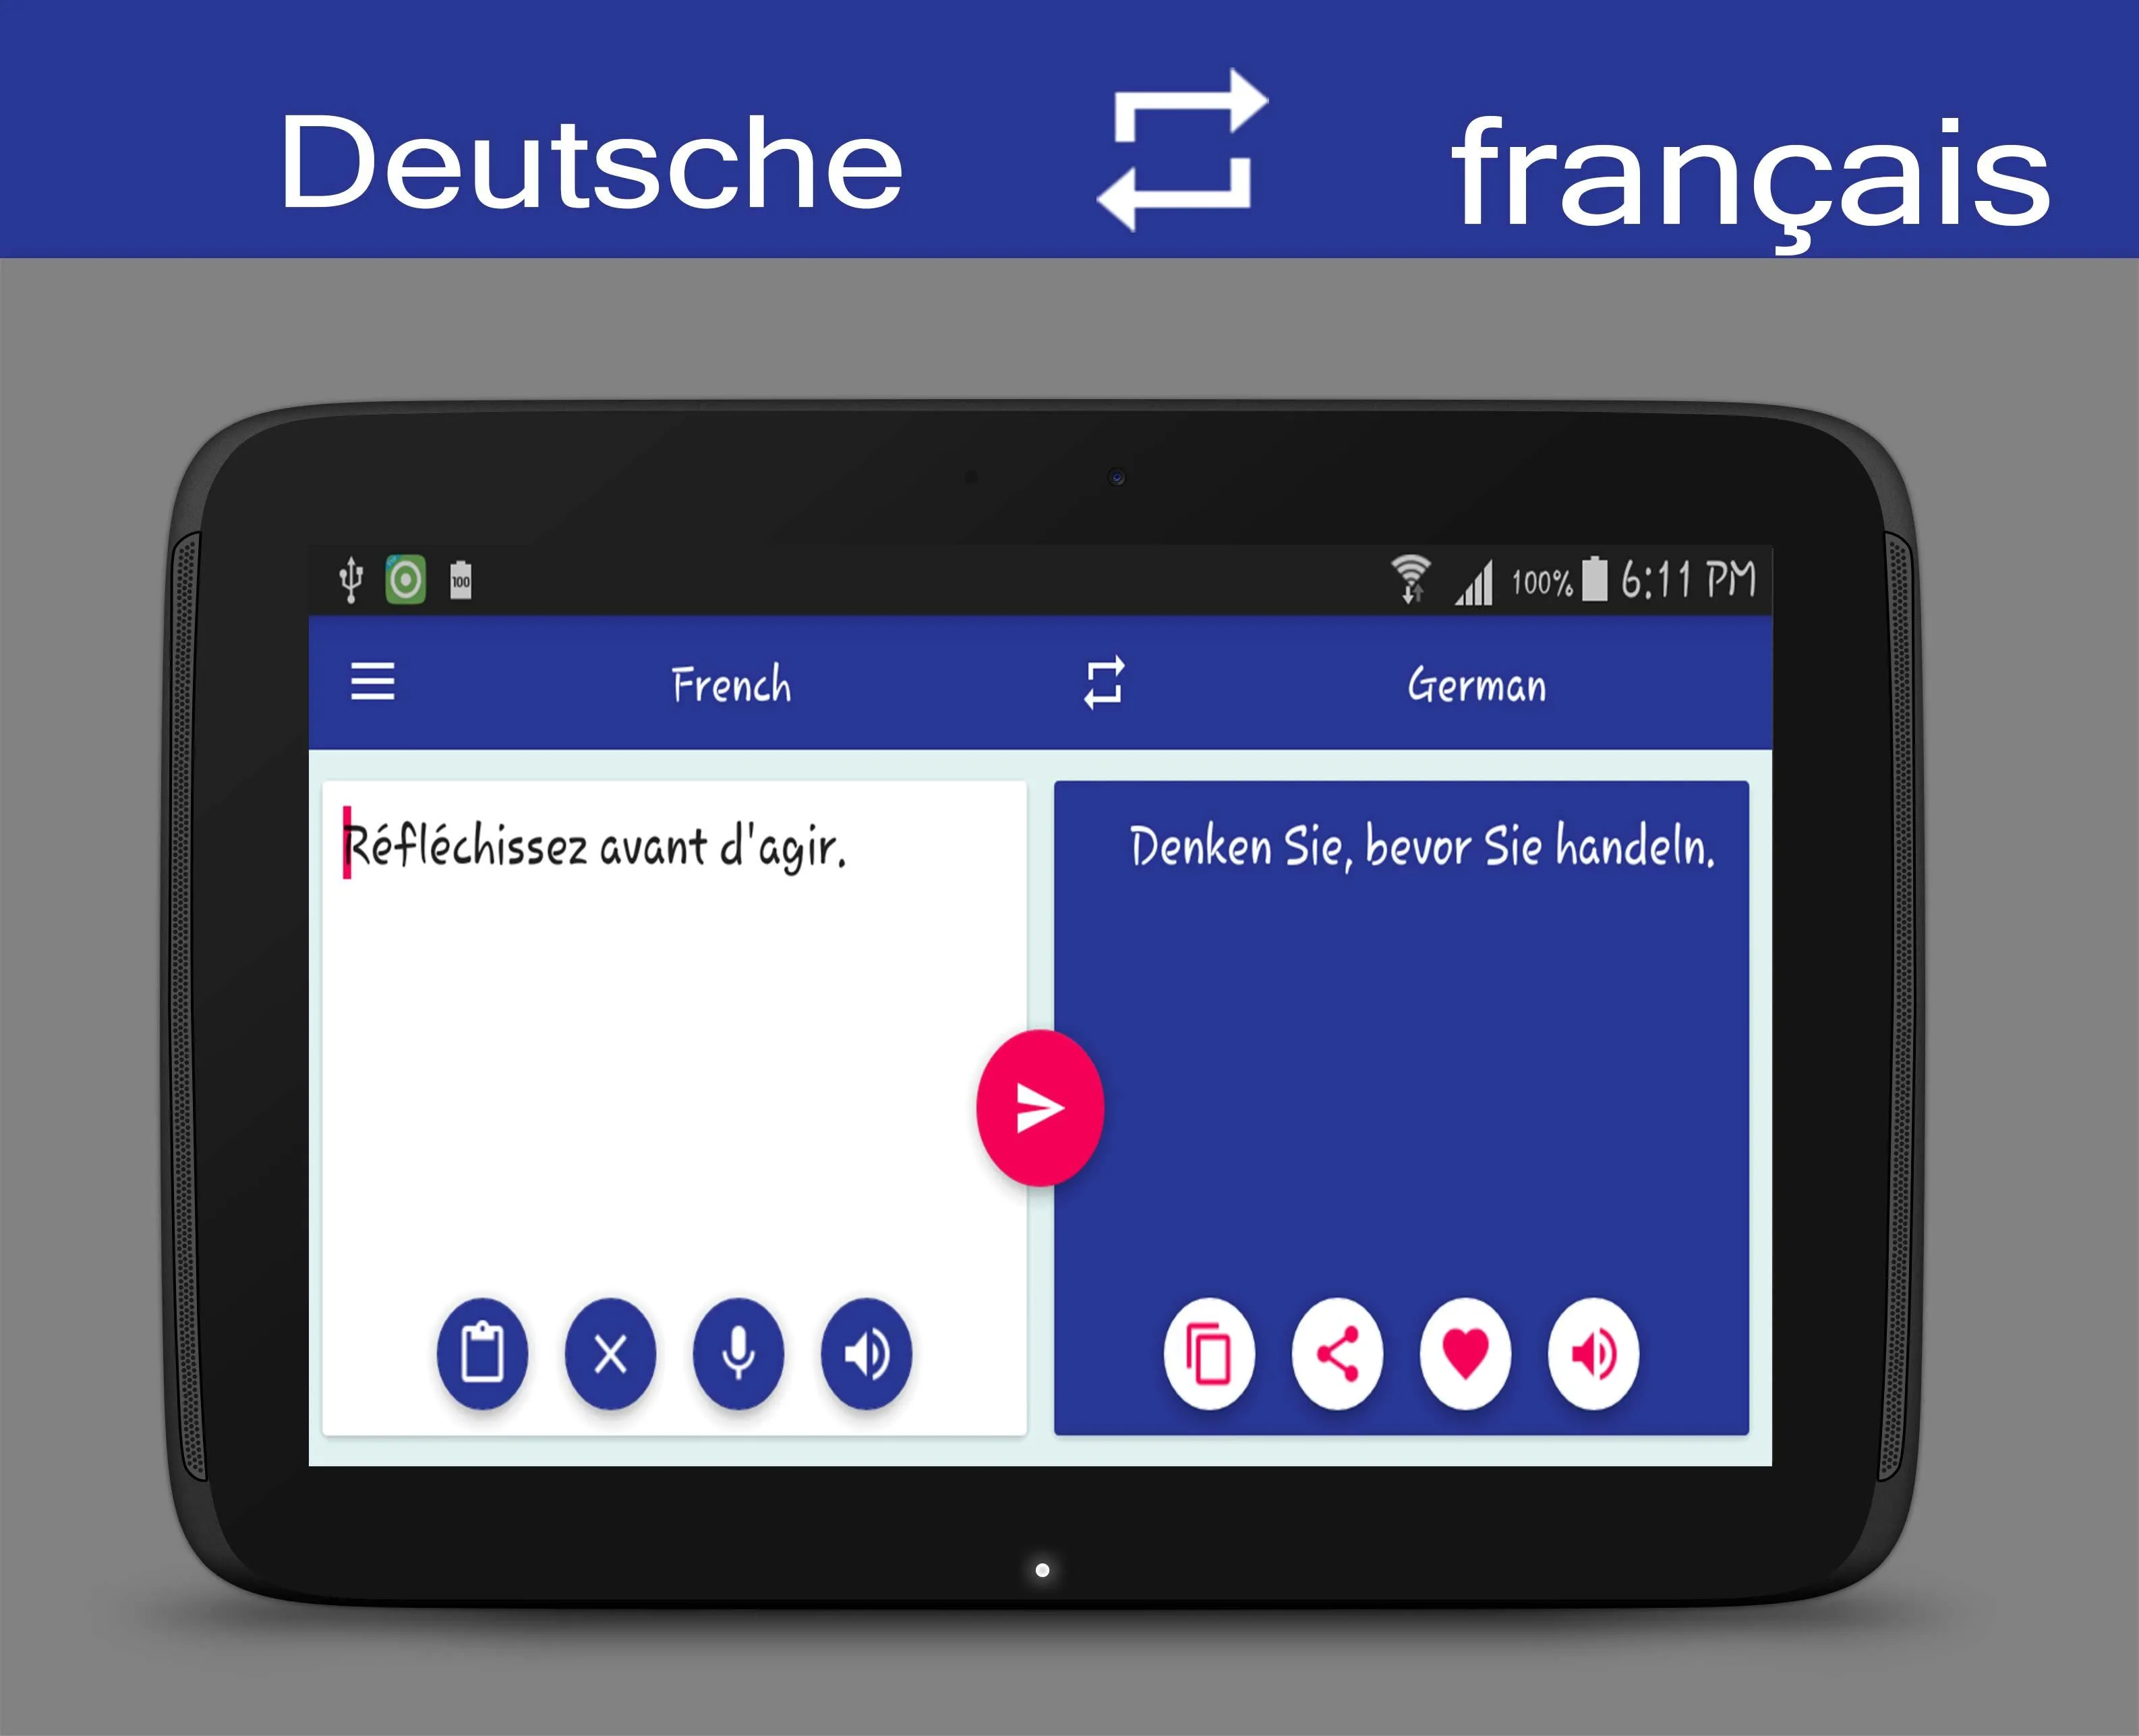Open the hamburger menu
The height and width of the screenshot is (1736, 2139).
pyautogui.click(x=378, y=682)
